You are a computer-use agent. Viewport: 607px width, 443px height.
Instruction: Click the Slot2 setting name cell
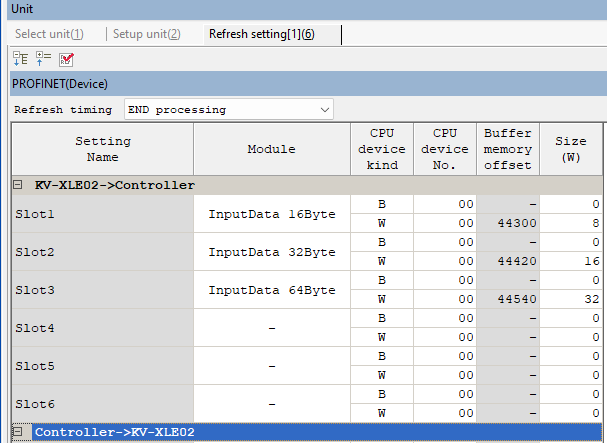click(x=103, y=252)
